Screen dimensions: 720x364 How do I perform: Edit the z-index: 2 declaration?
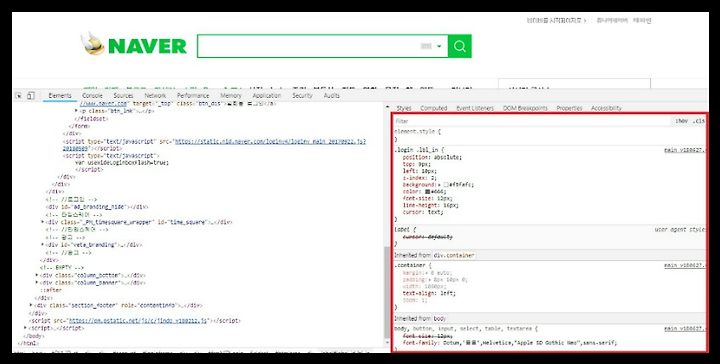pyautogui.click(x=420, y=178)
